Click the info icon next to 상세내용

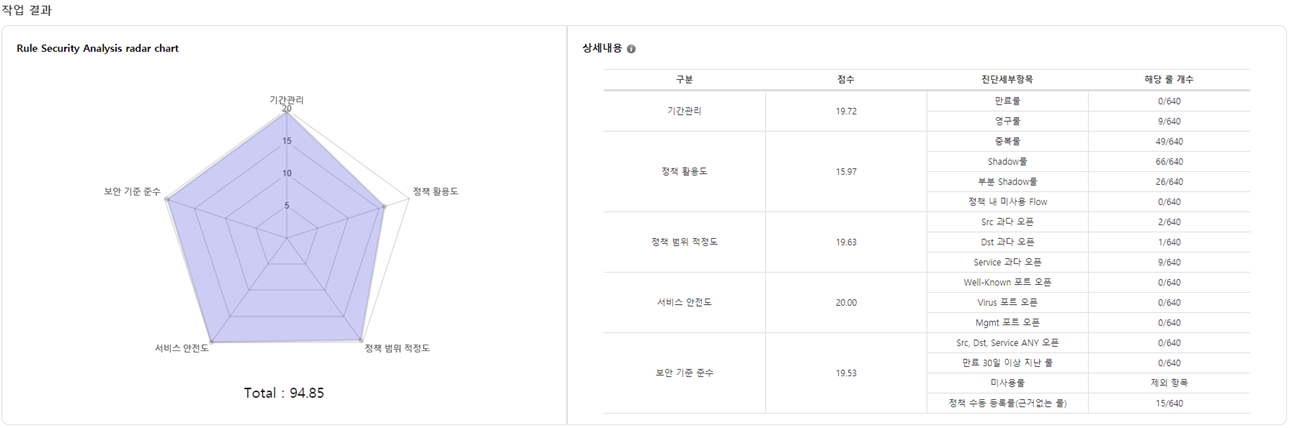click(x=631, y=49)
